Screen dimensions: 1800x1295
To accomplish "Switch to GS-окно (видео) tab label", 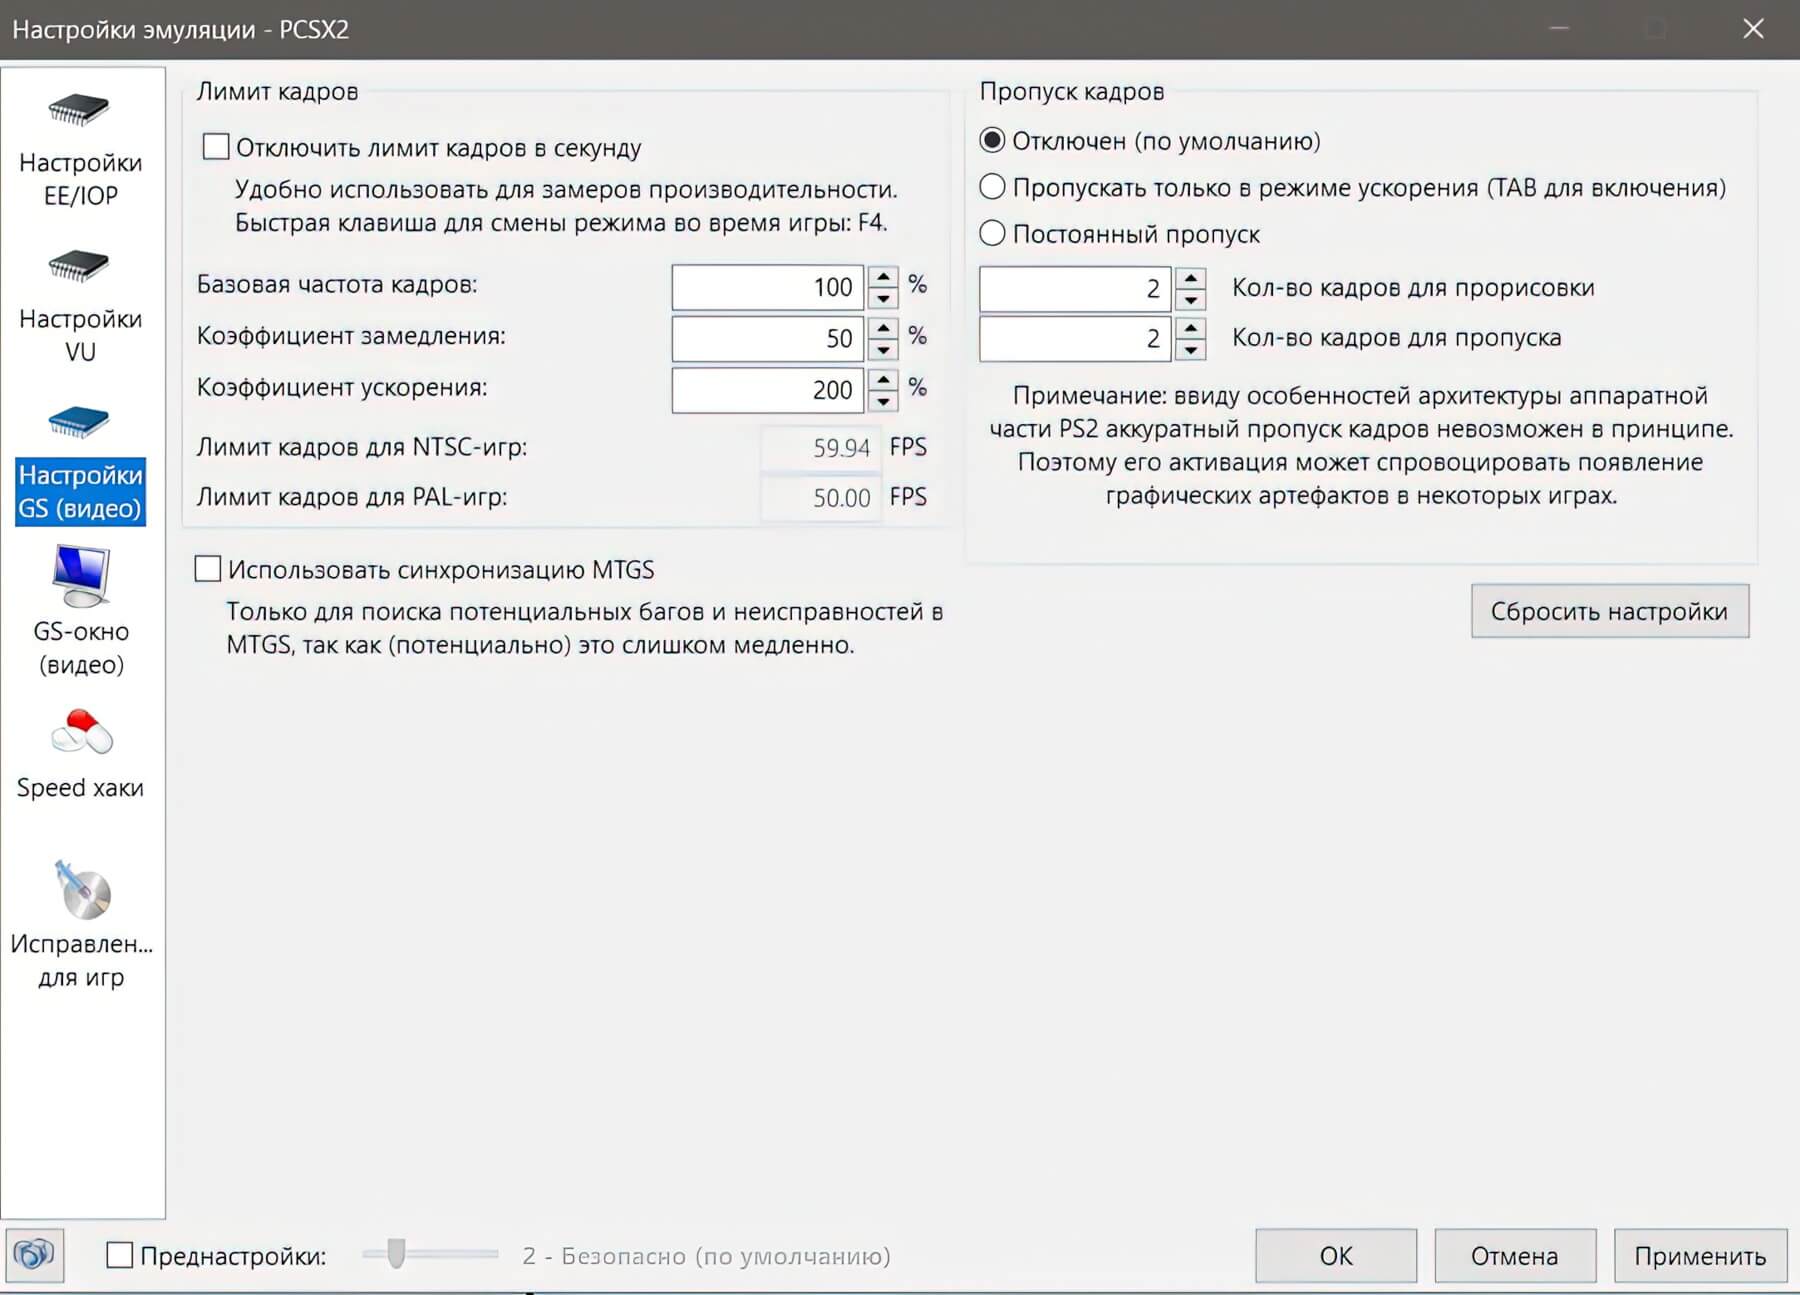I will click(x=81, y=648).
